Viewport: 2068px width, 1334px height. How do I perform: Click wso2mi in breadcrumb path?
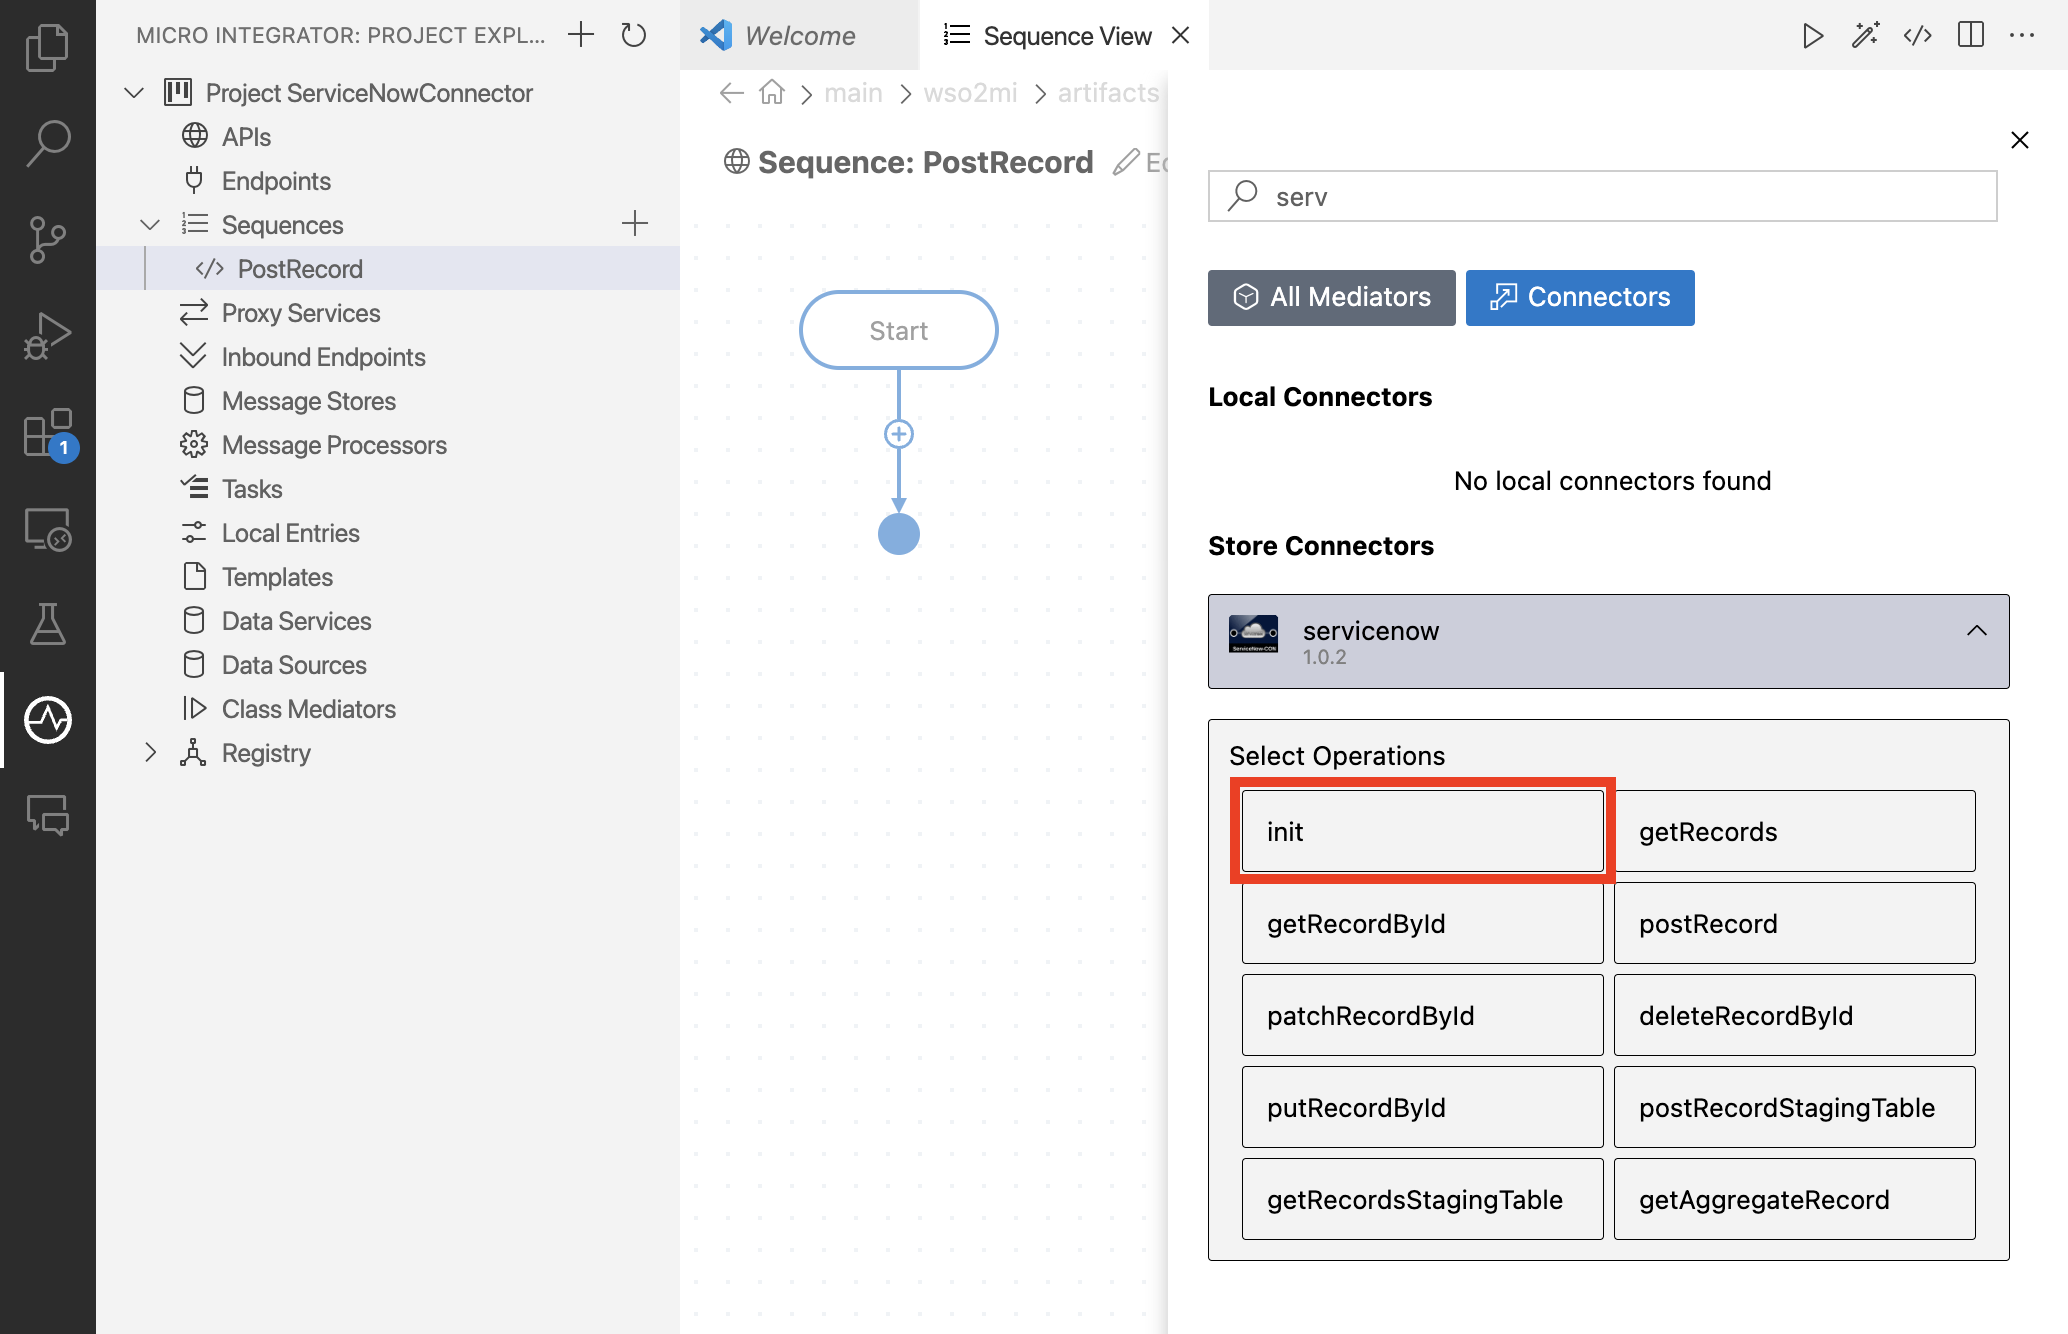click(x=970, y=93)
